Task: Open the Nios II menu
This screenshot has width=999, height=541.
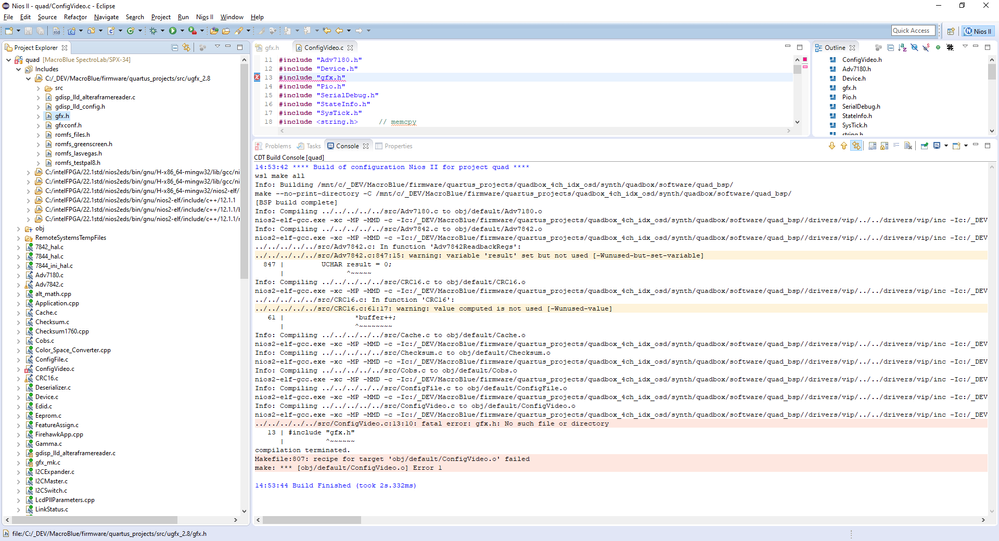Action: coord(204,17)
